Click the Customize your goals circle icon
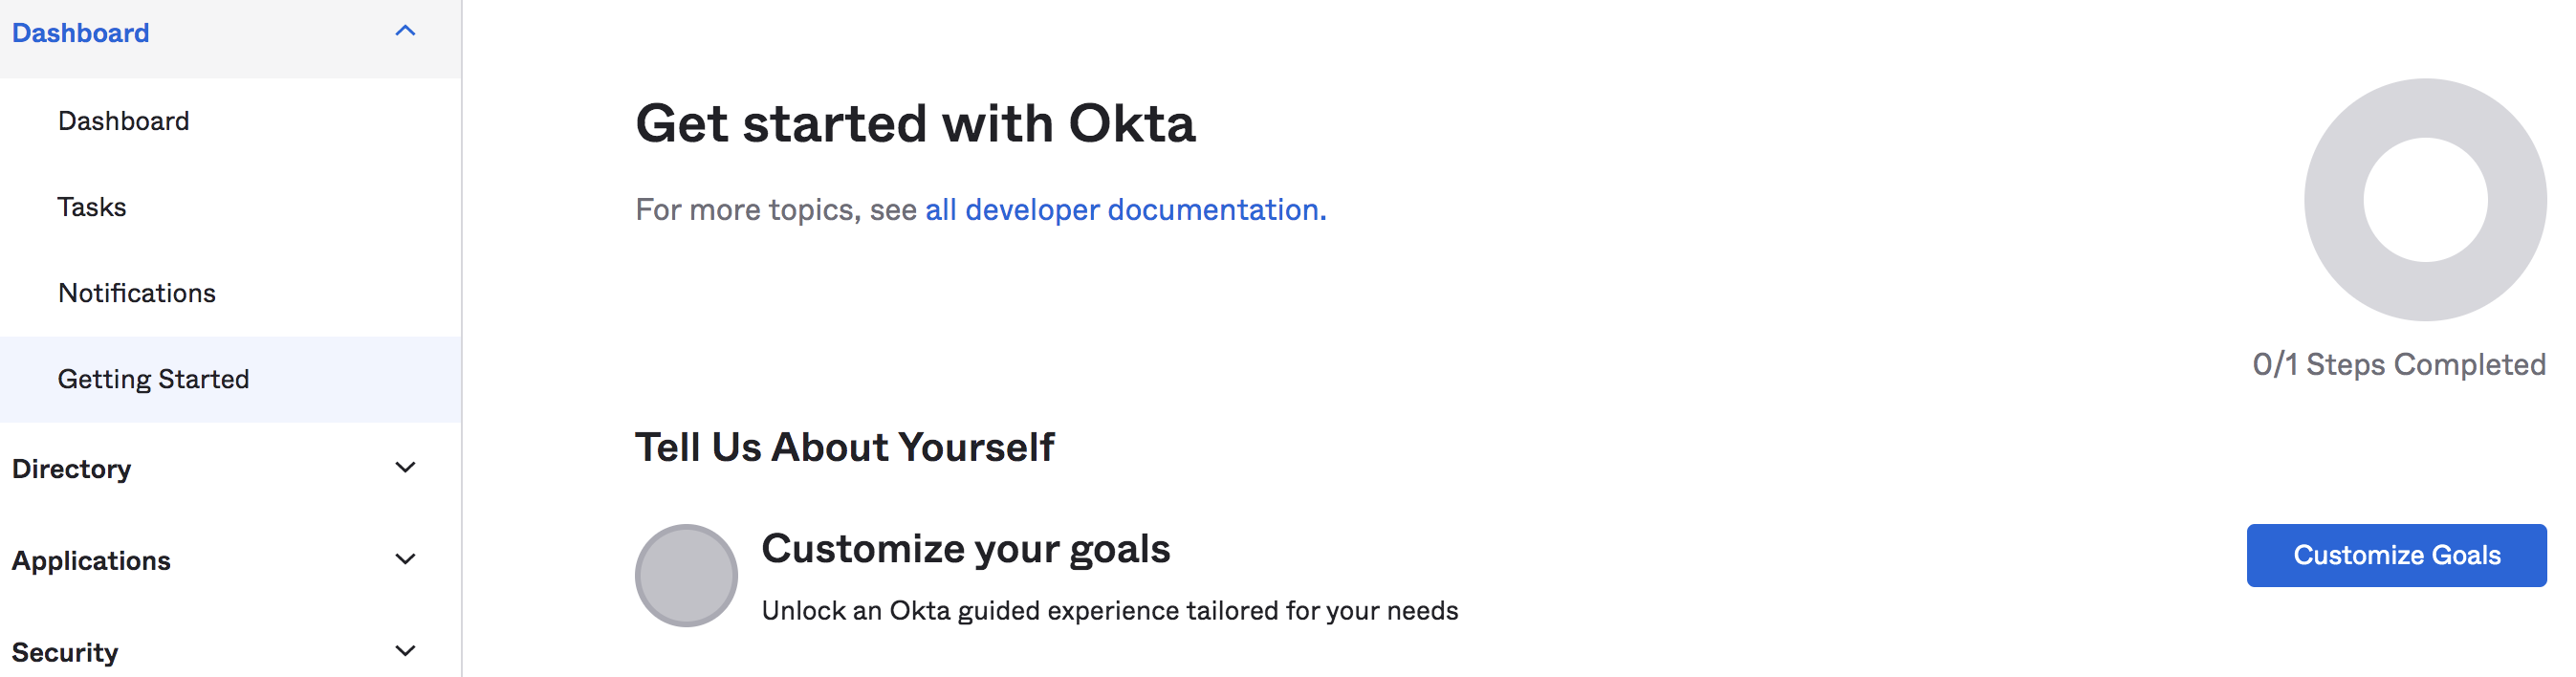The image size is (2576, 677). coord(685,575)
